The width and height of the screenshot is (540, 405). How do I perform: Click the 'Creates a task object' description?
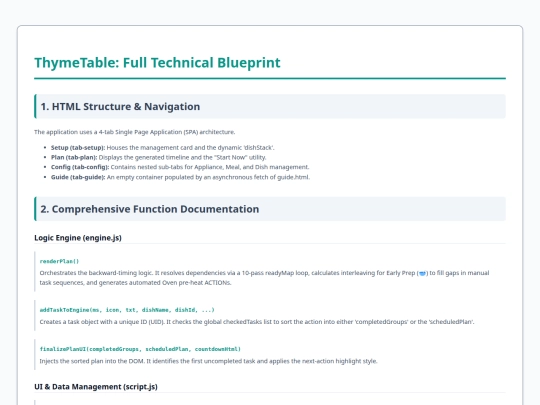tap(257, 322)
